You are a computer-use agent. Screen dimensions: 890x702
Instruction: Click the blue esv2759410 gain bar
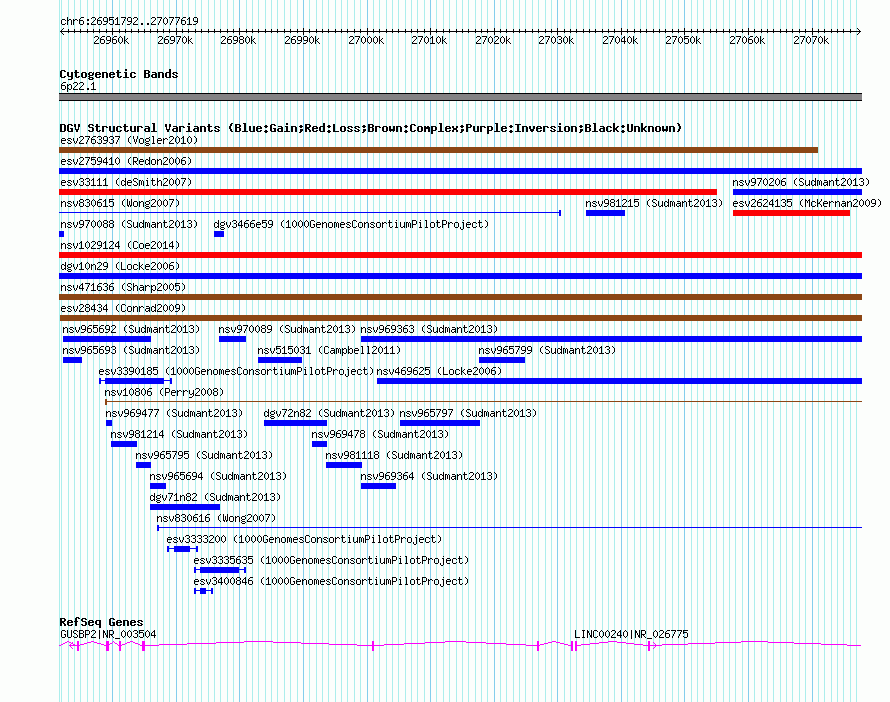pyautogui.click(x=460, y=171)
